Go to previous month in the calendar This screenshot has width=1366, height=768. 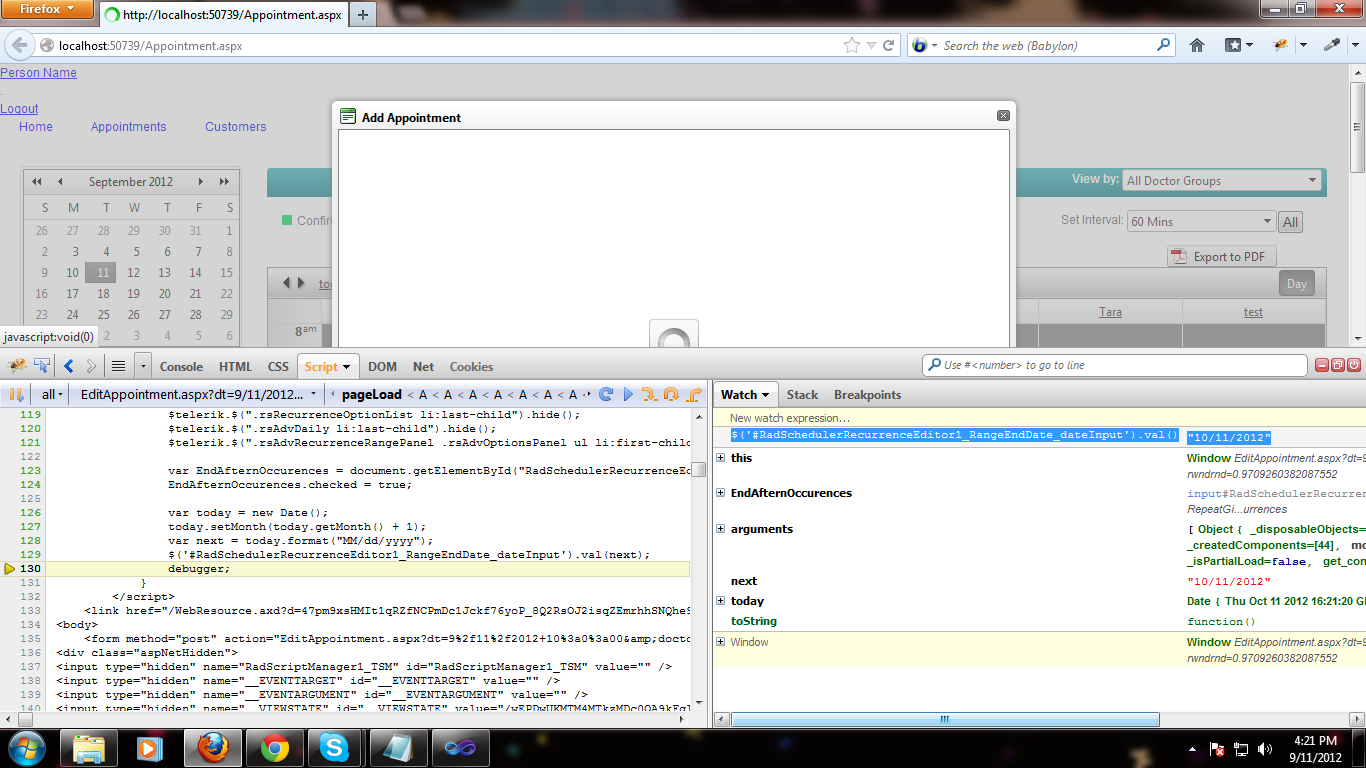[60, 182]
